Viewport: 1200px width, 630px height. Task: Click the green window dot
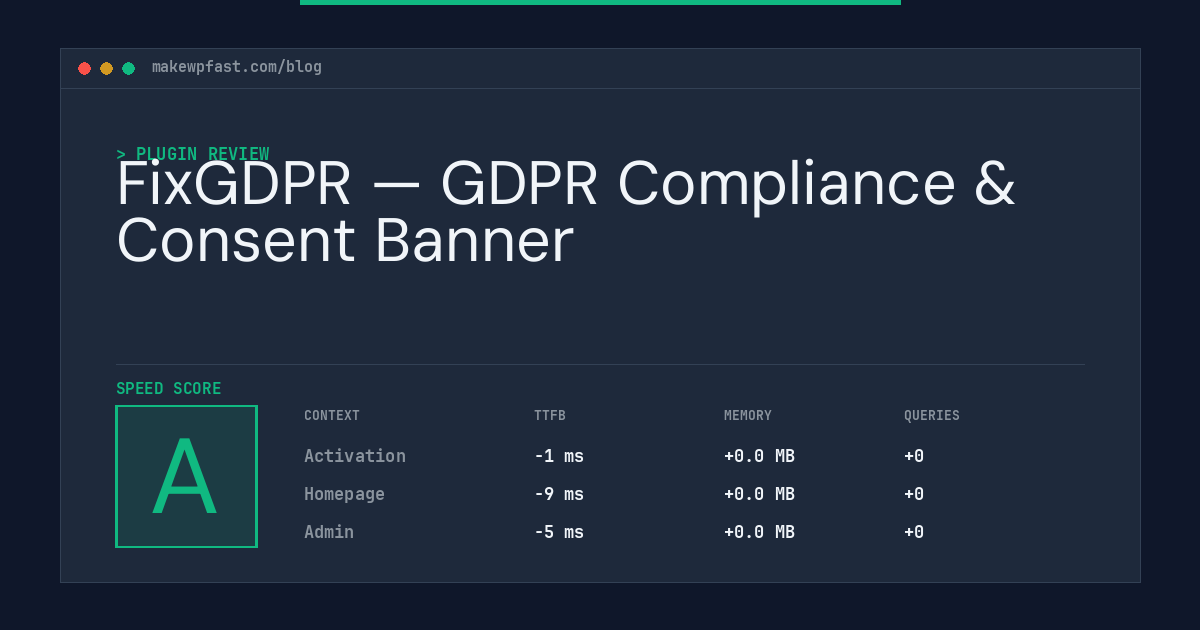tap(128, 68)
